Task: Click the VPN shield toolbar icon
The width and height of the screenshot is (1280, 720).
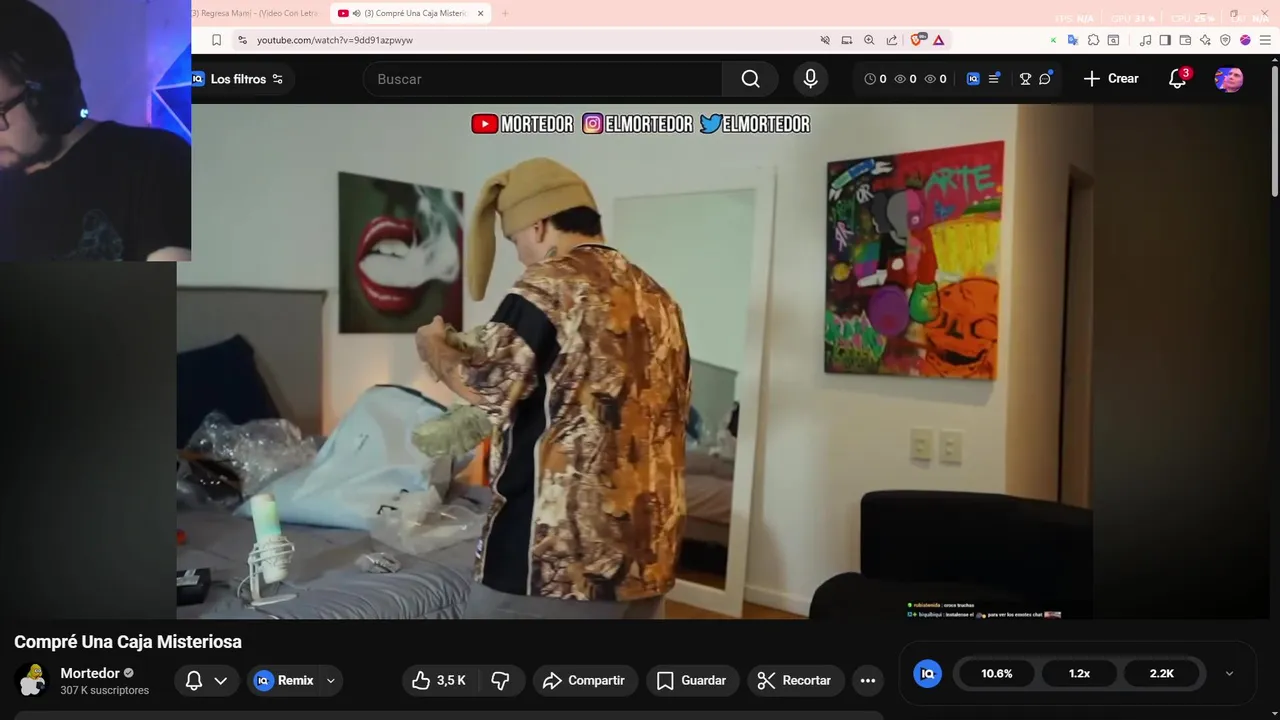Action: tap(1225, 40)
